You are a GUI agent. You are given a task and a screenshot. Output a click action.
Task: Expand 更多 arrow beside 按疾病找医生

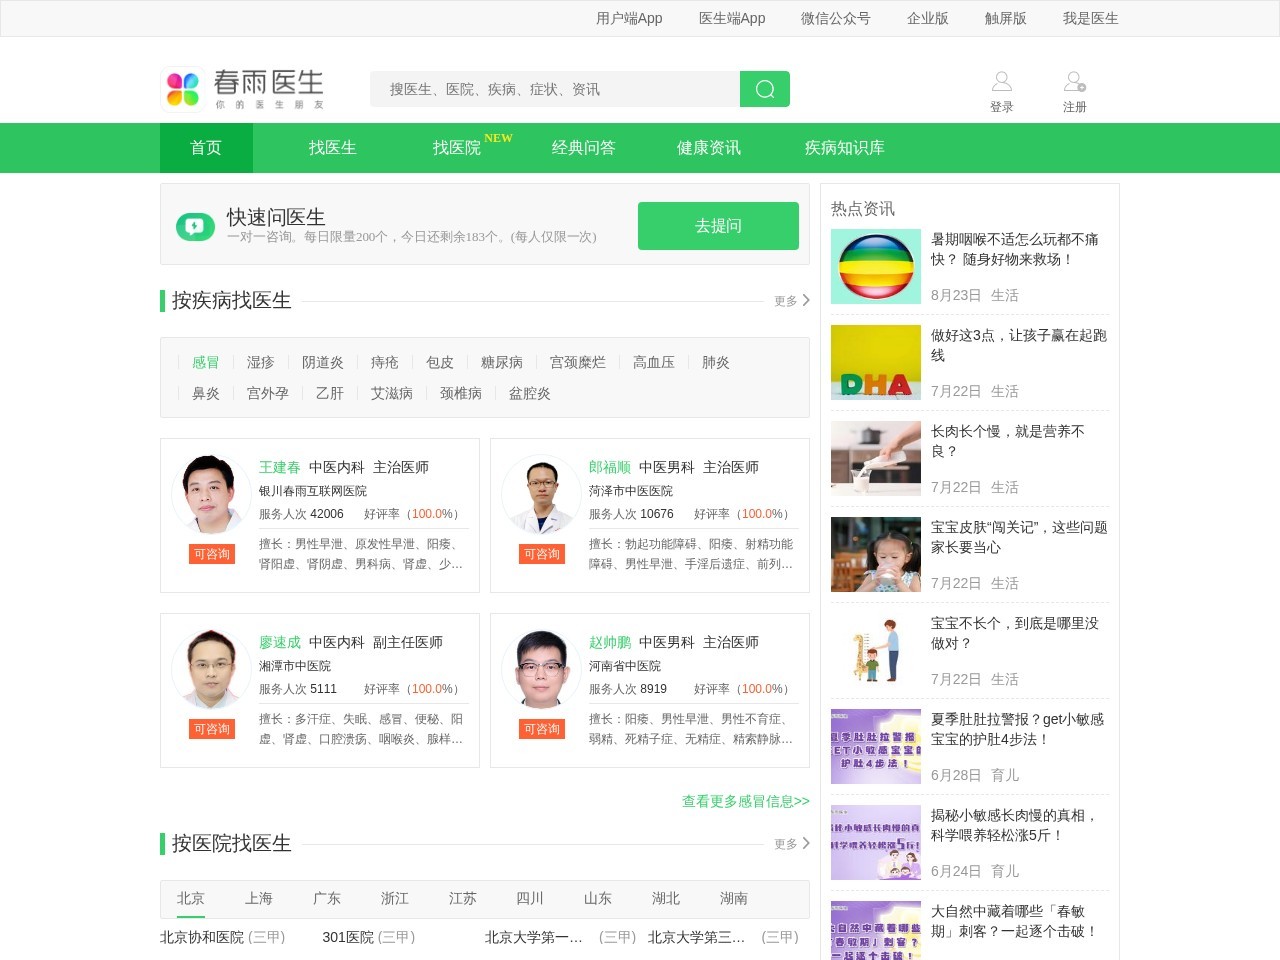point(806,300)
